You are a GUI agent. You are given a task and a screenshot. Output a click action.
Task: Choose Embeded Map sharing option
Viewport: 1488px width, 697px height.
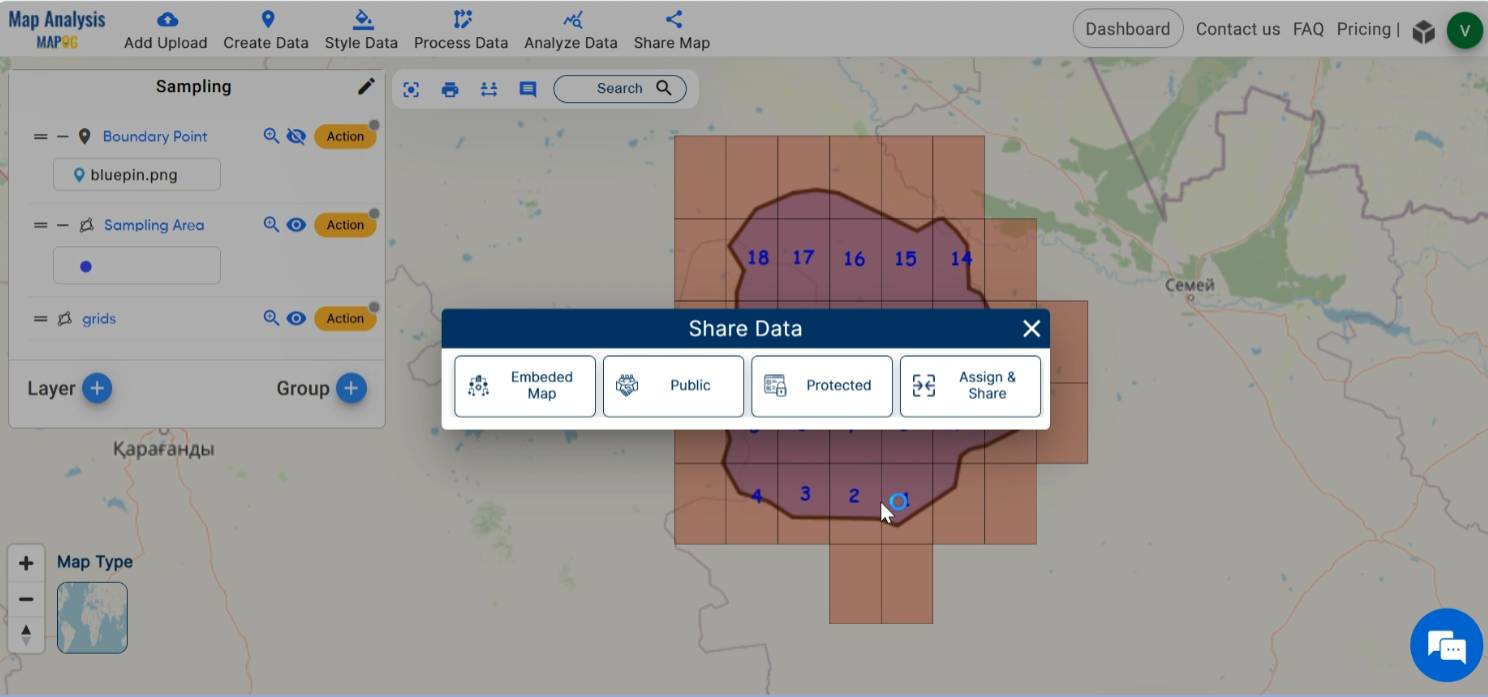525,386
